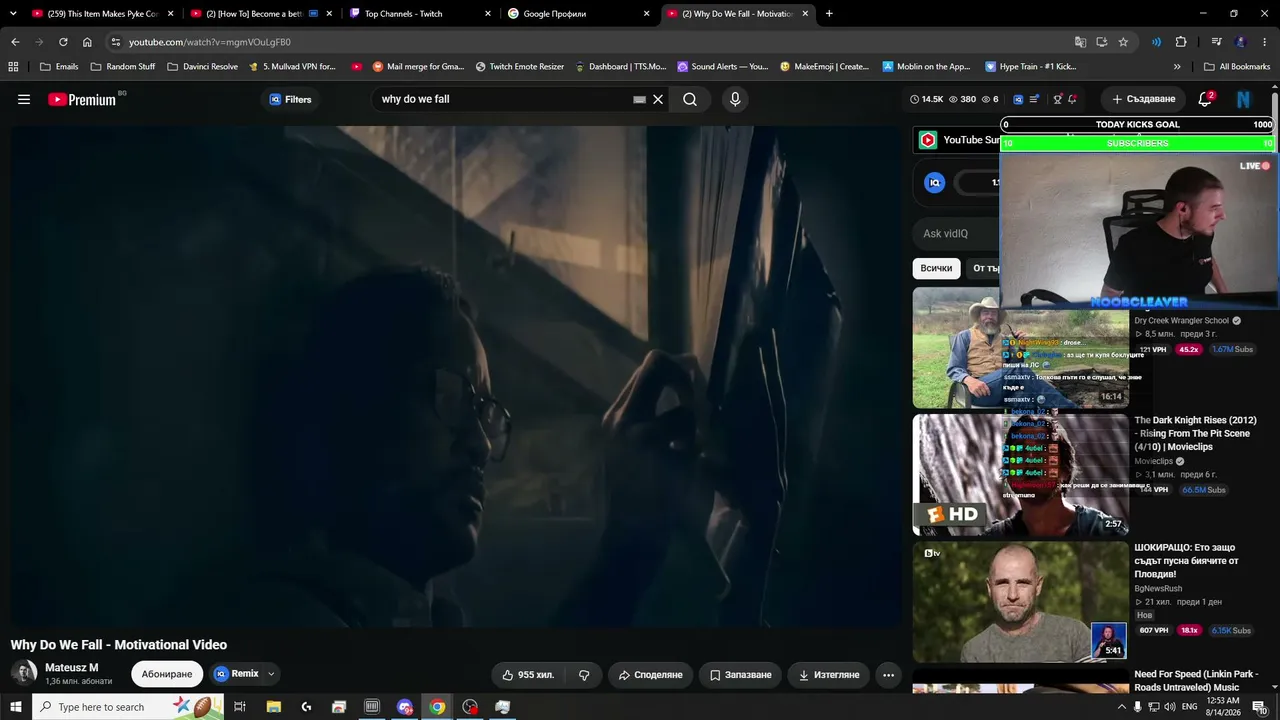This screenshot has height=720, width=1280.
Task: Switch to the Top Channels - Twitch tab
Action: tap(420, 14)
